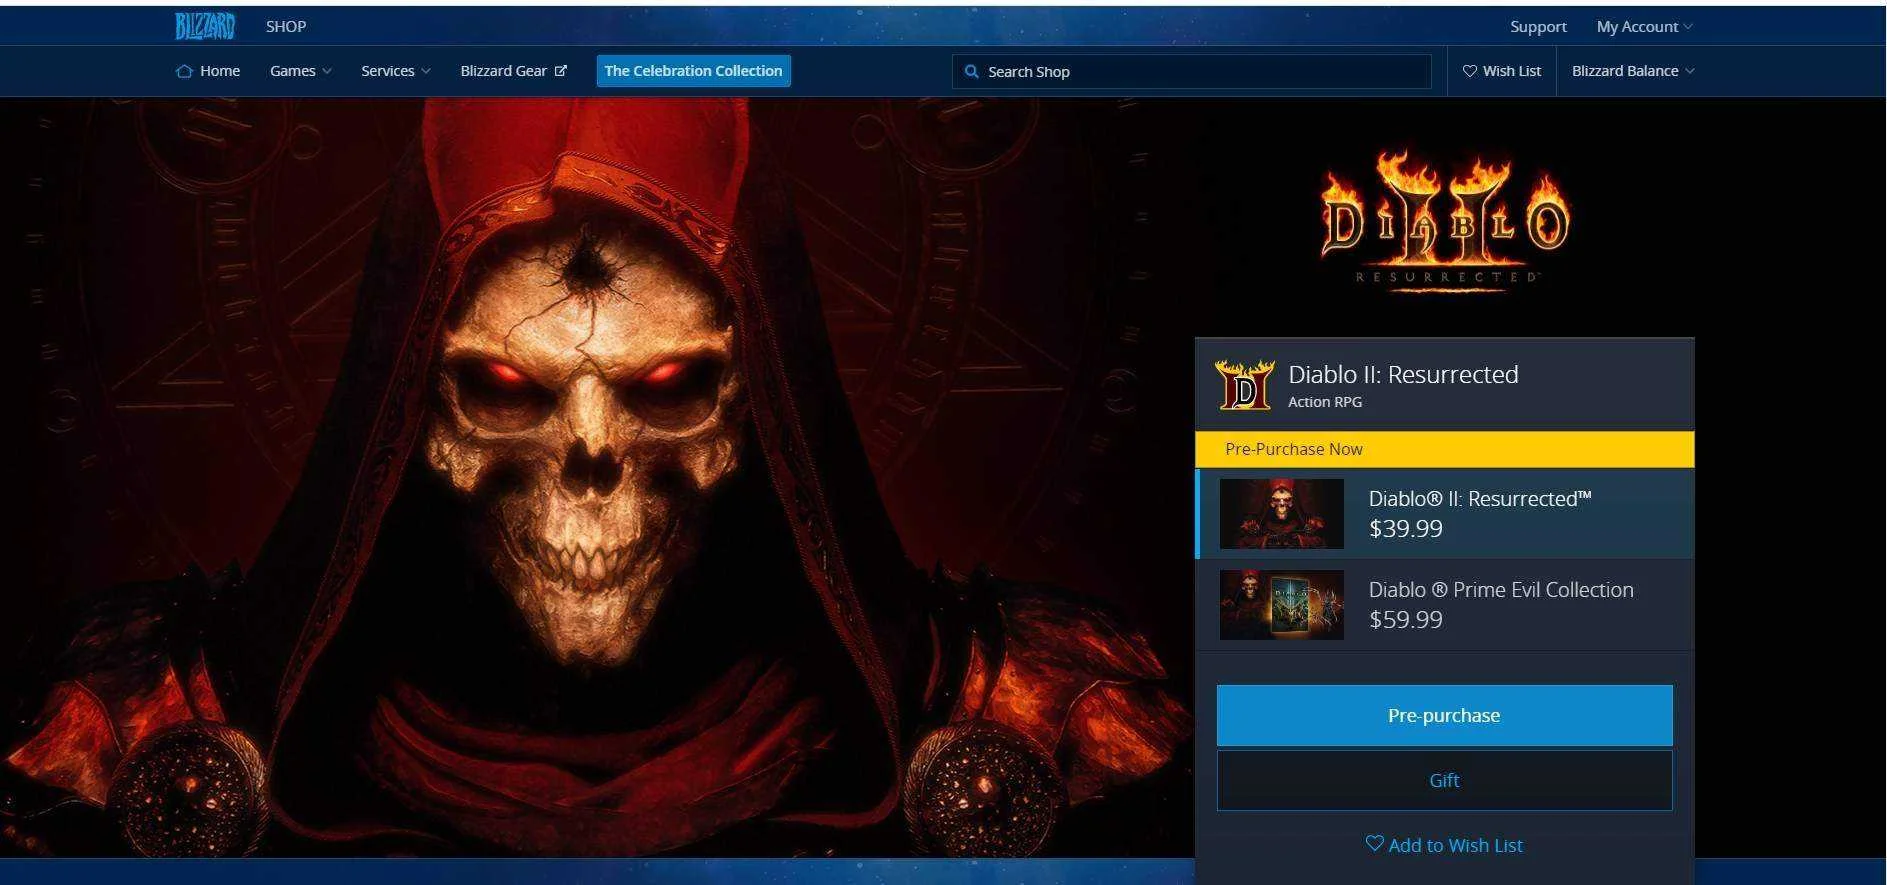Click the Diablo II: Resurrected edition thumbnail
Screen dimensions: 1887x885
point(1281,514)
